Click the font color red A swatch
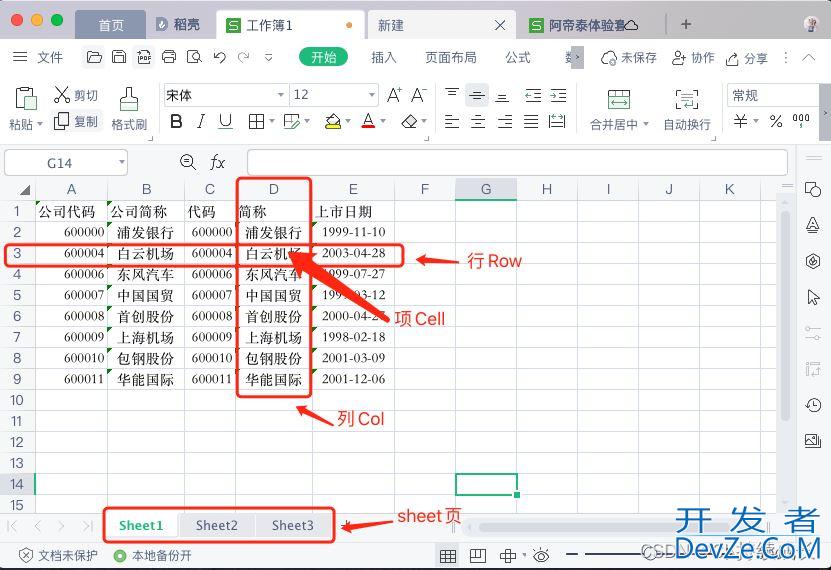831x570 pixels. pos(367,121)
